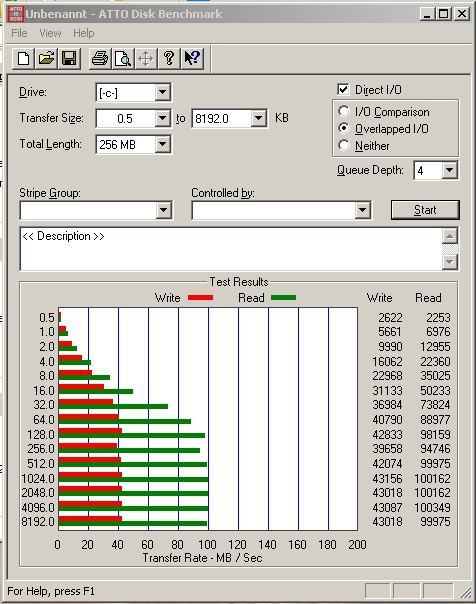Click the green Read legend swatch

(283, 297)
